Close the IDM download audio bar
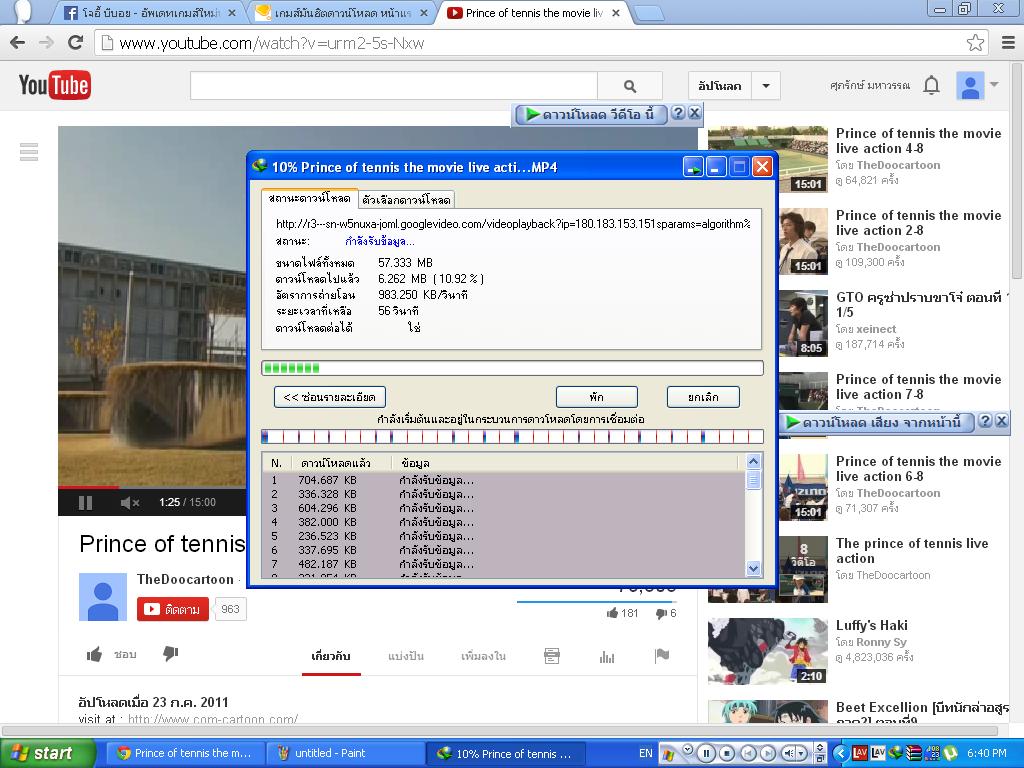 (1002, 421)
